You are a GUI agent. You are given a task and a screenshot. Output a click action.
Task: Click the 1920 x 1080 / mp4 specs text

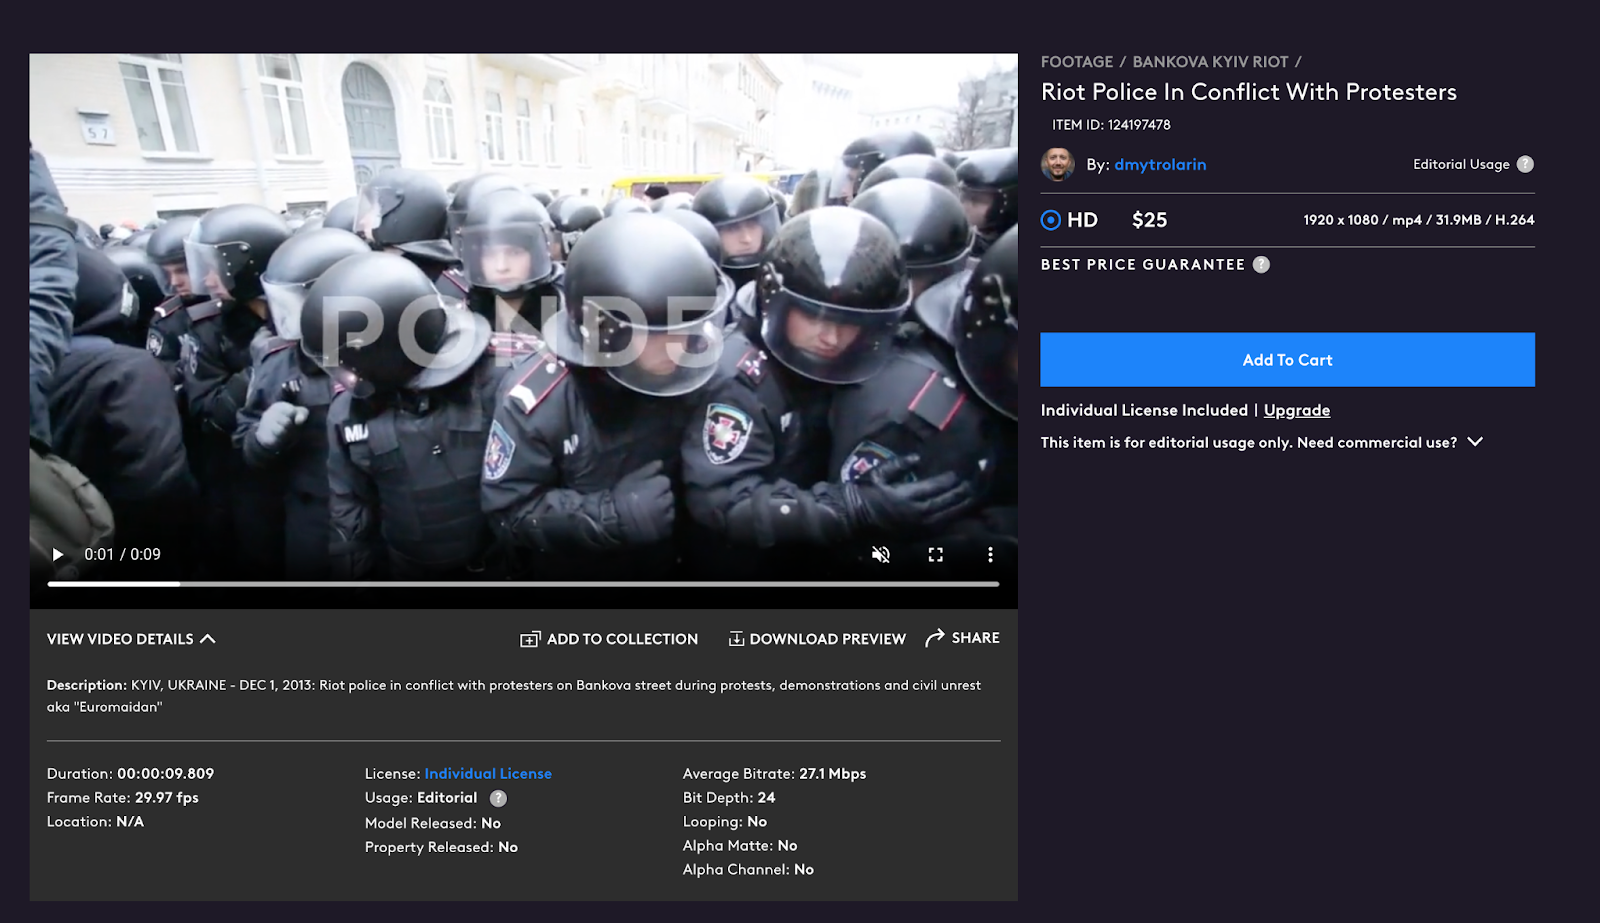tap(1418, 220)
